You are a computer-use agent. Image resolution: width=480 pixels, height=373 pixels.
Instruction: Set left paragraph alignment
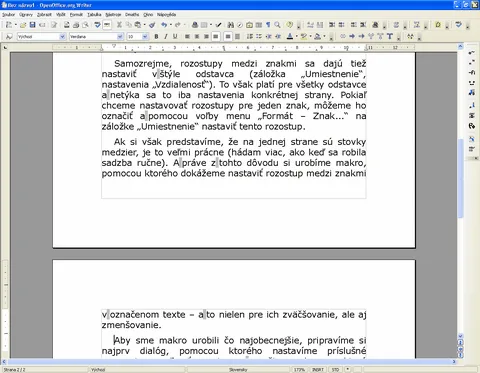pyautogui.click(x=187, y=37)
